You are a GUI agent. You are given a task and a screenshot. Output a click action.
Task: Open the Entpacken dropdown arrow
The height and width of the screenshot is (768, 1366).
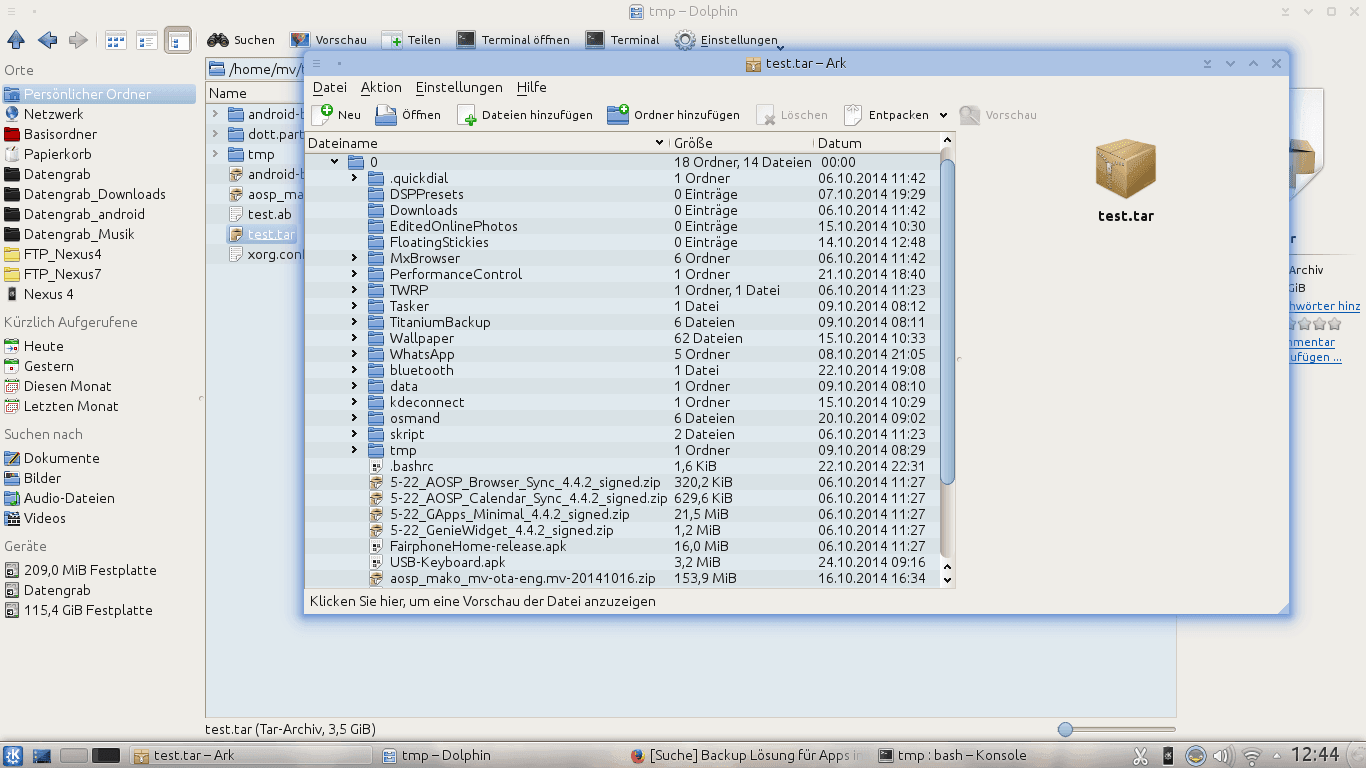coord(943,115)
